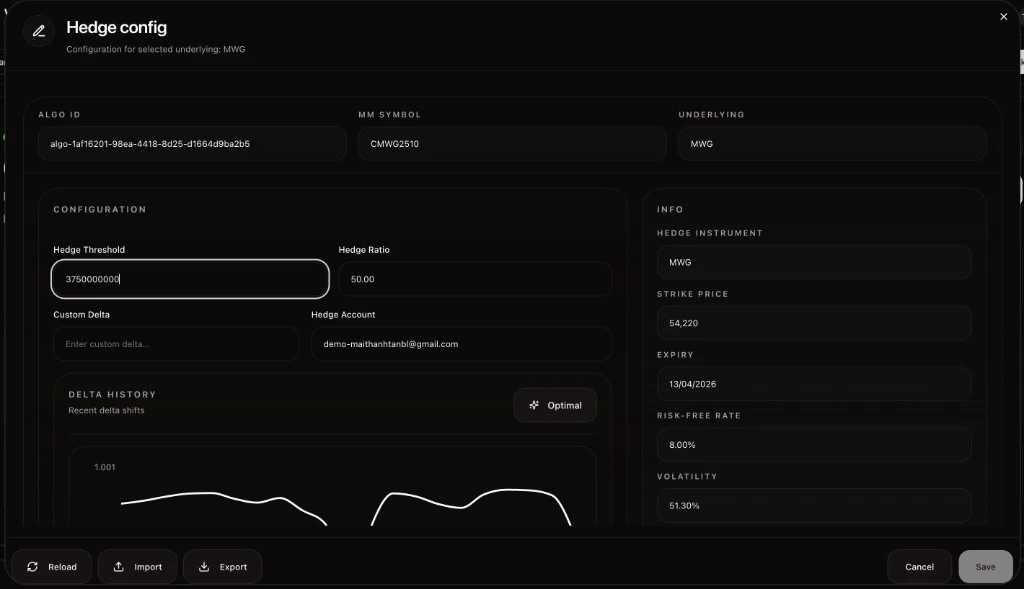
Task: Click the Save button
Action: pos(985,567)
